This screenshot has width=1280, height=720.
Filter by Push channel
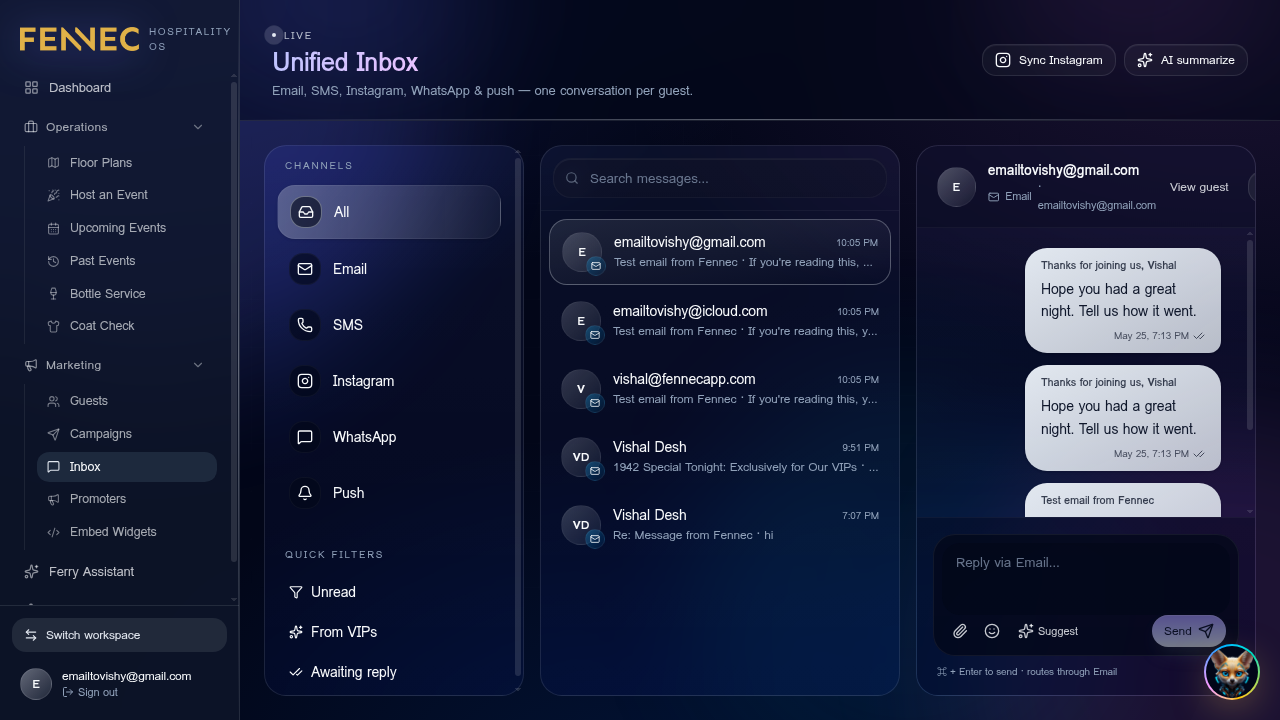(389, 493)
